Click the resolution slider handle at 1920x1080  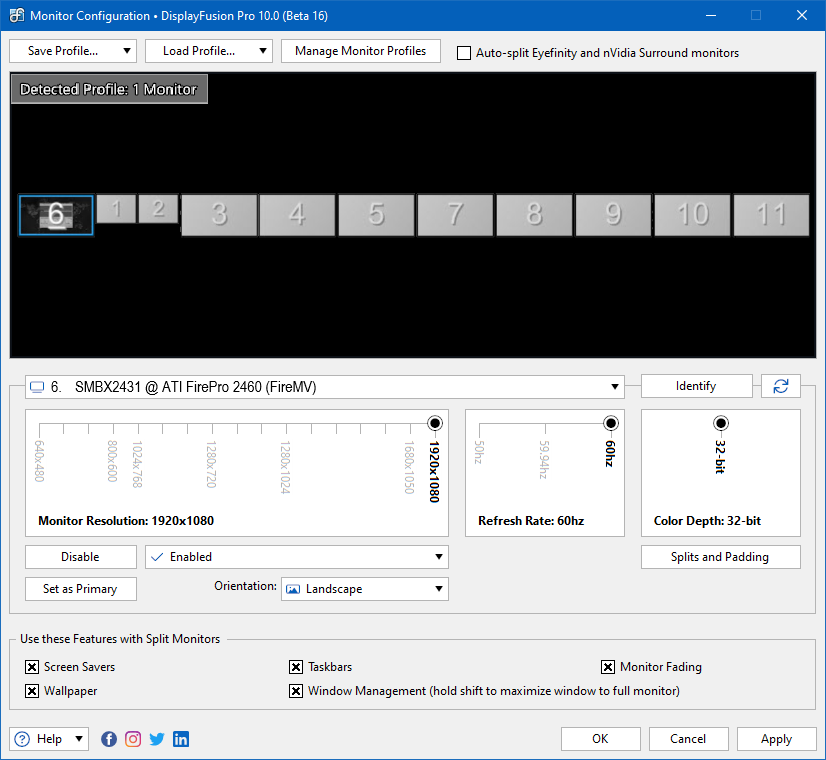(x=435, y=423)
